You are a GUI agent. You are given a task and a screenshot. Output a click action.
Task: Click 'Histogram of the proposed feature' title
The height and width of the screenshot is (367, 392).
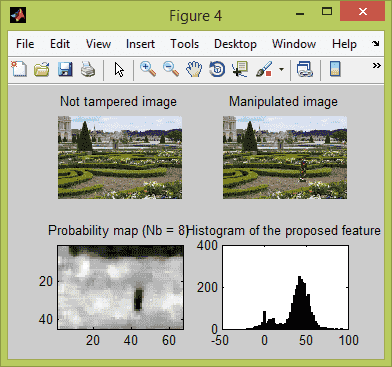click(x=284, y=231)
